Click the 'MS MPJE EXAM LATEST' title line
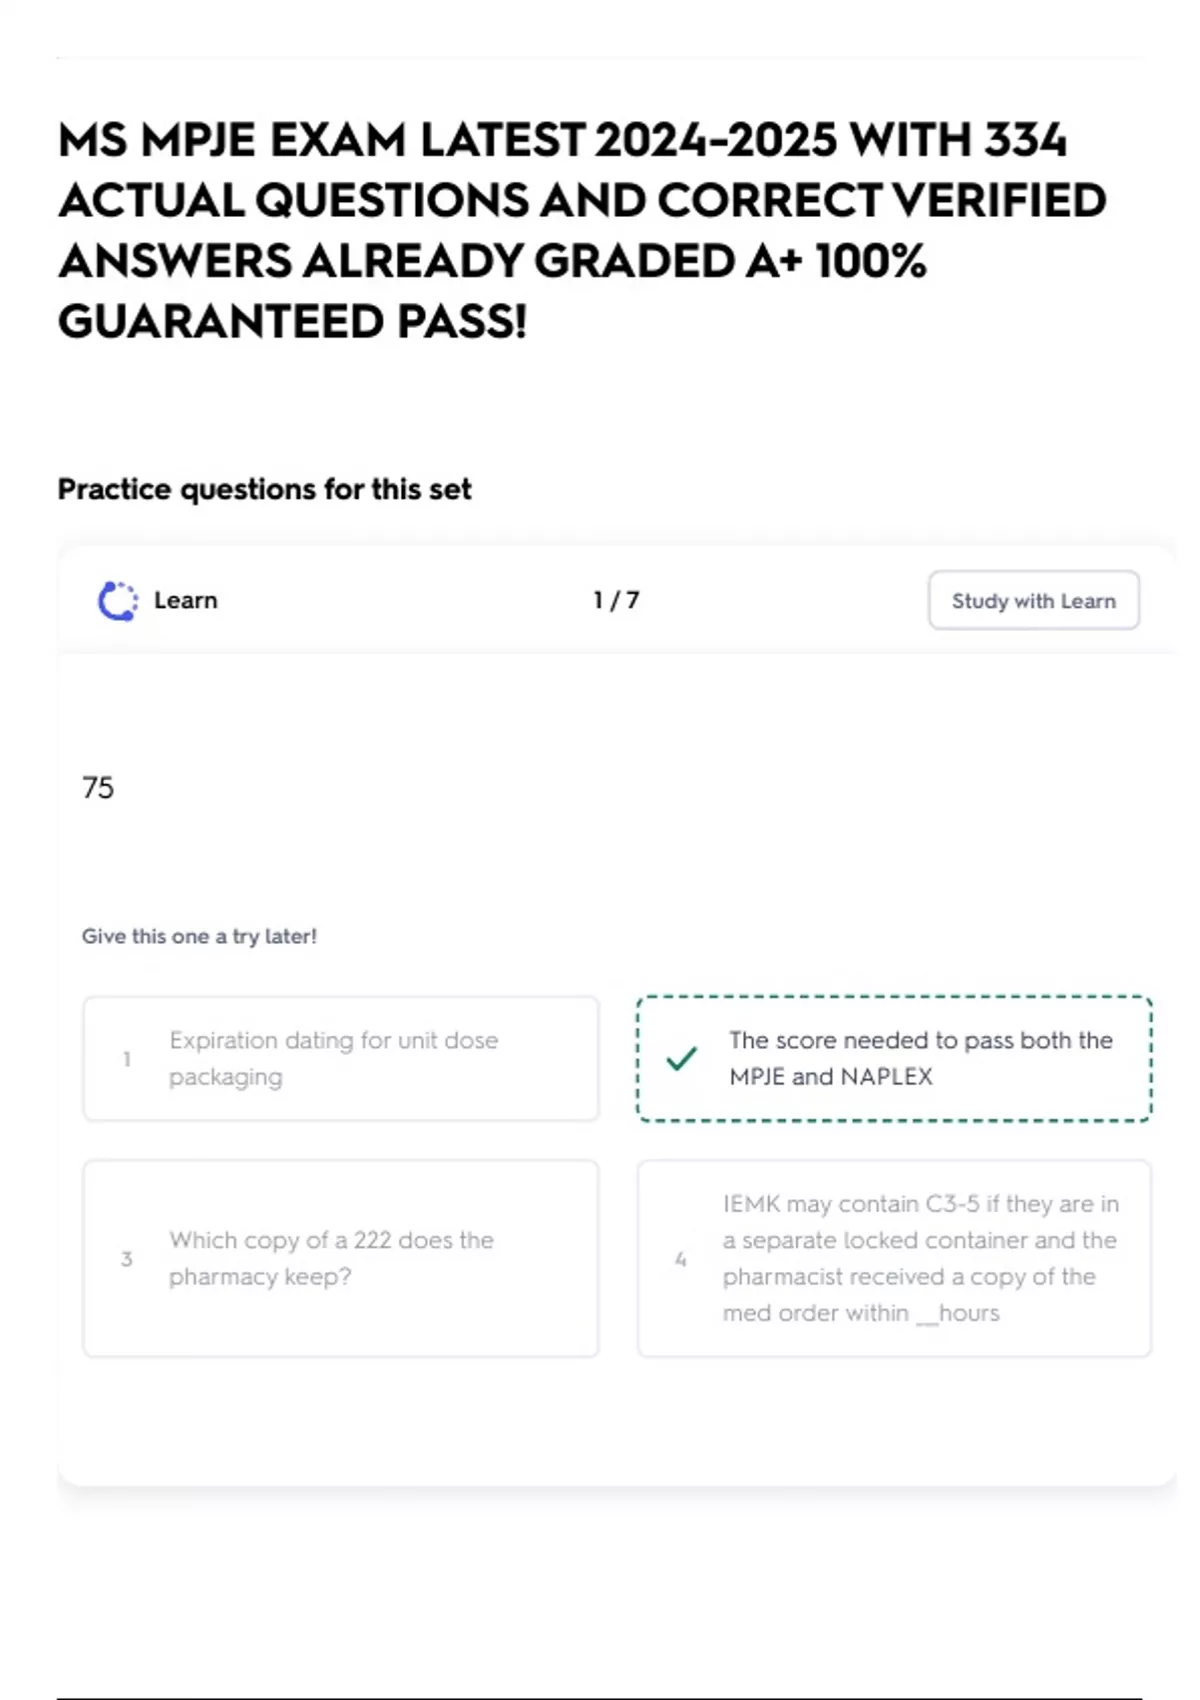This screenshot has height=1700, width=1200. tap(562, 140)
